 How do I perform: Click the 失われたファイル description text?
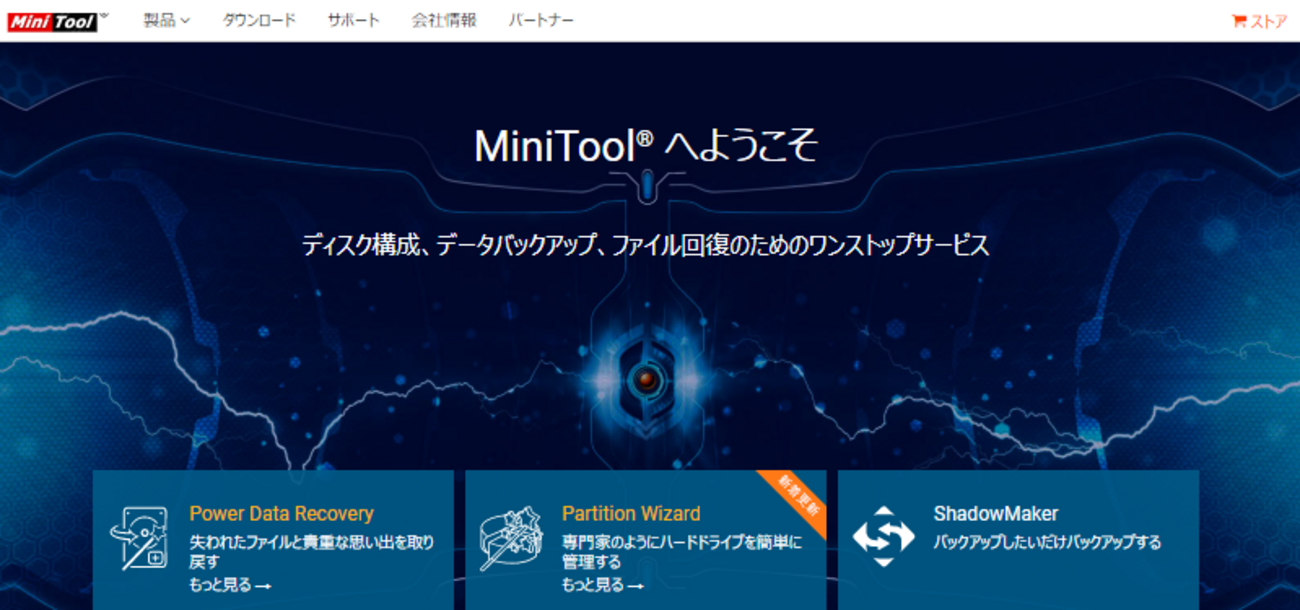point(312,552)
